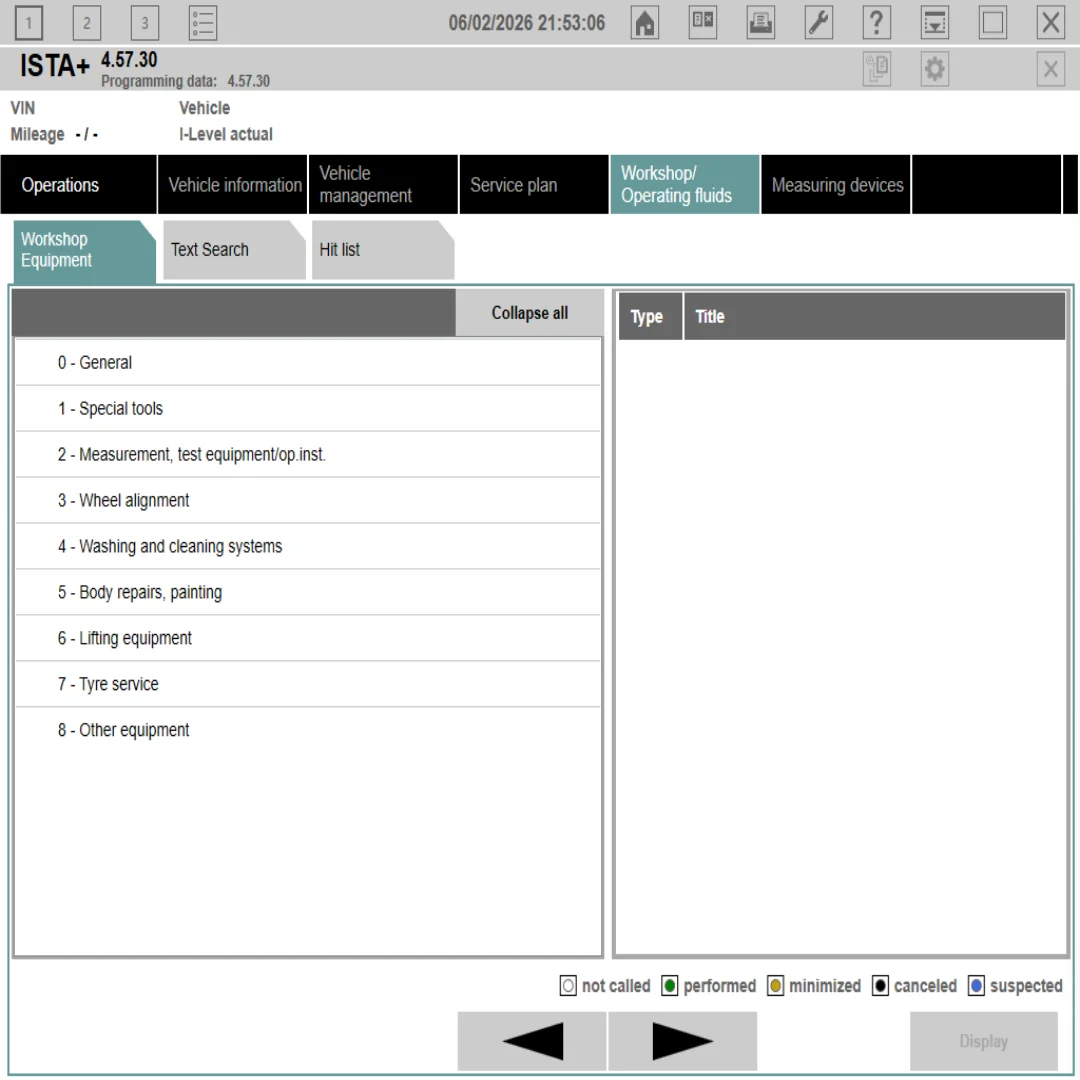This screenshot has height=1080, width=1080.
Task: Click the document copy icon in the header
Action: tap(877, 69)
